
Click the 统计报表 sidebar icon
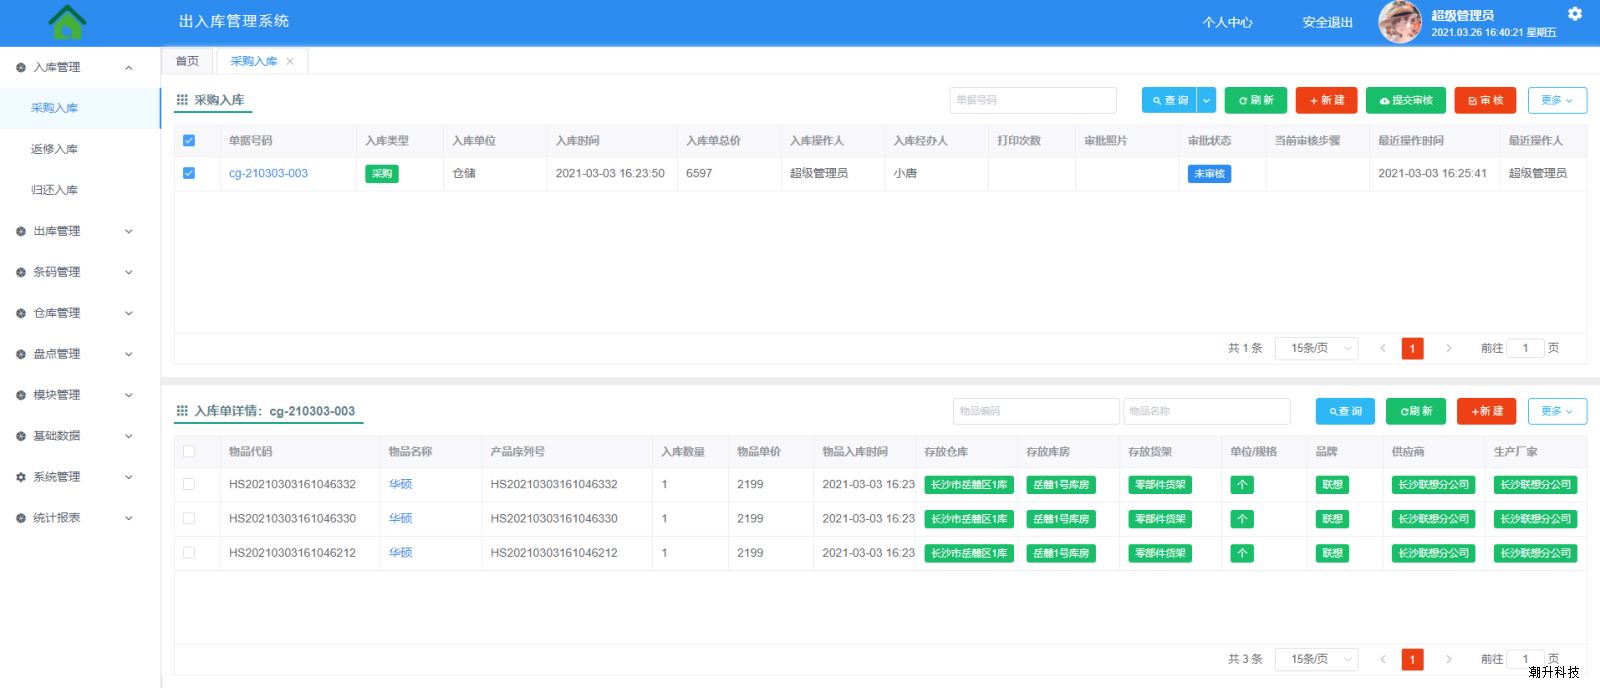coord(21,518)
